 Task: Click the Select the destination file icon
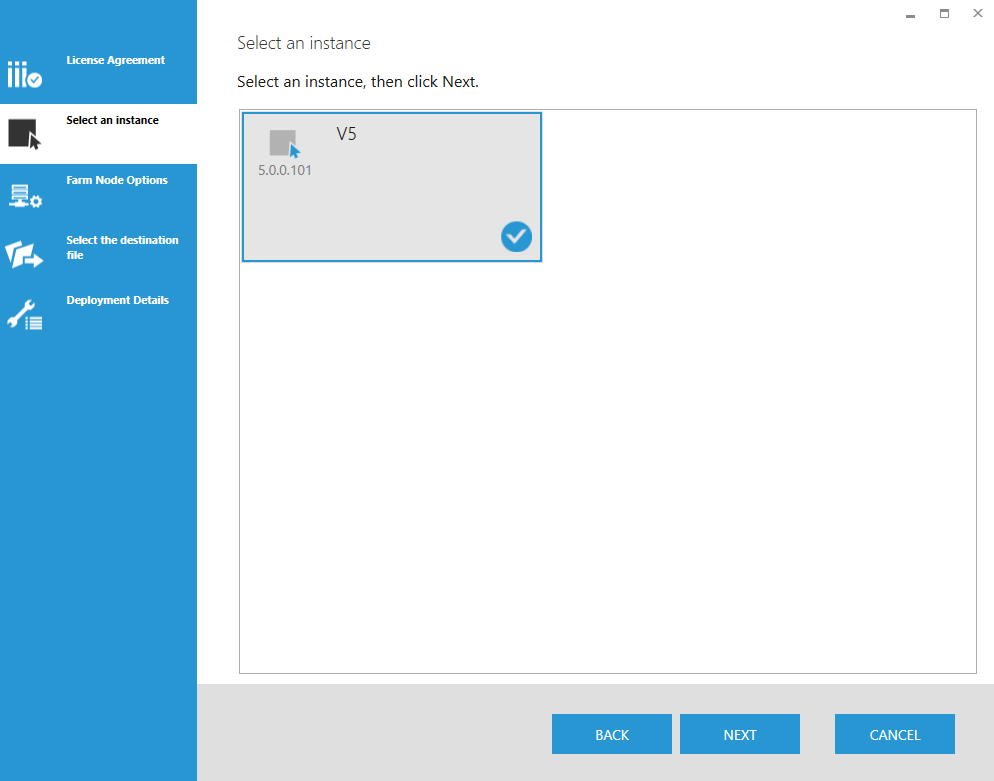(24, 255)
